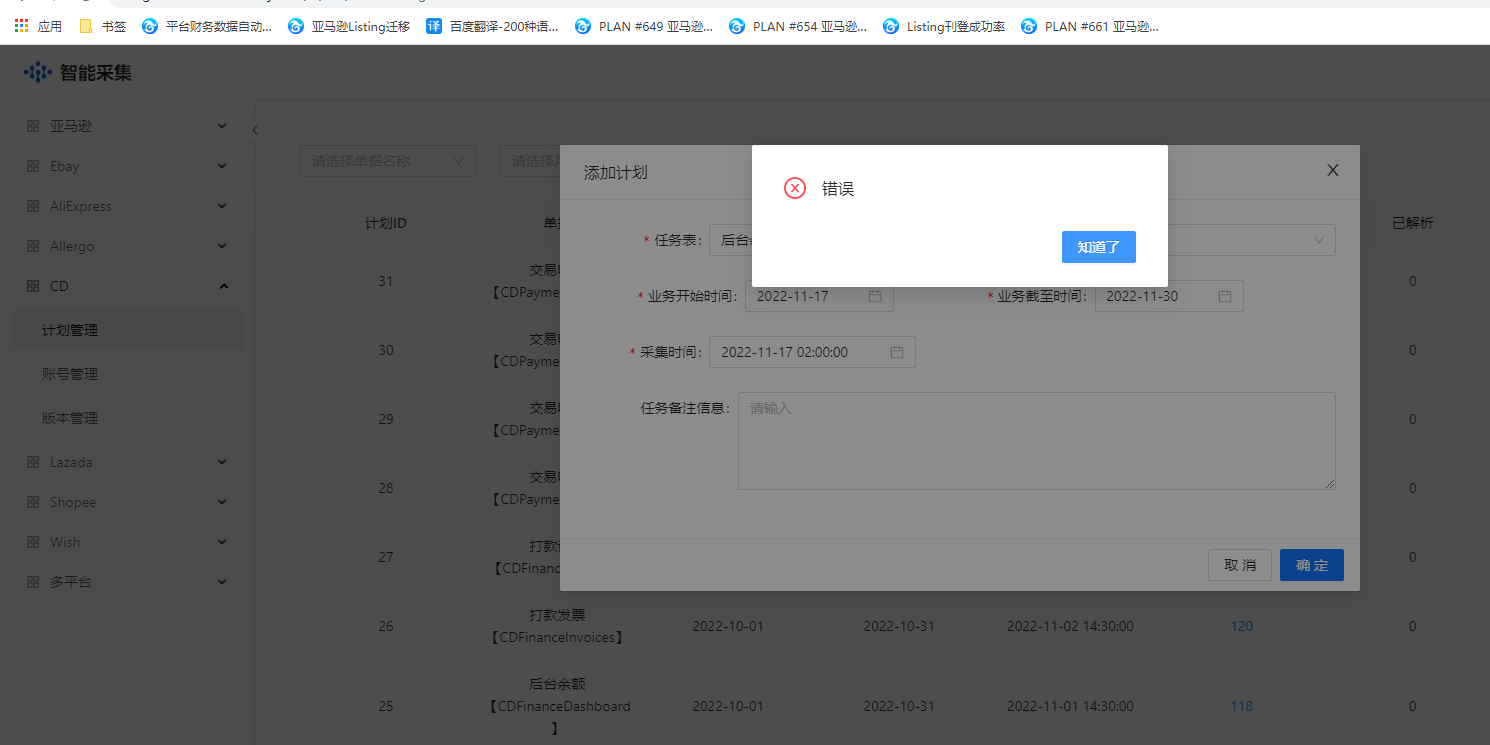
Task: Open the 书签 bookmarks folder icon
Action: [x=86, y=26]
